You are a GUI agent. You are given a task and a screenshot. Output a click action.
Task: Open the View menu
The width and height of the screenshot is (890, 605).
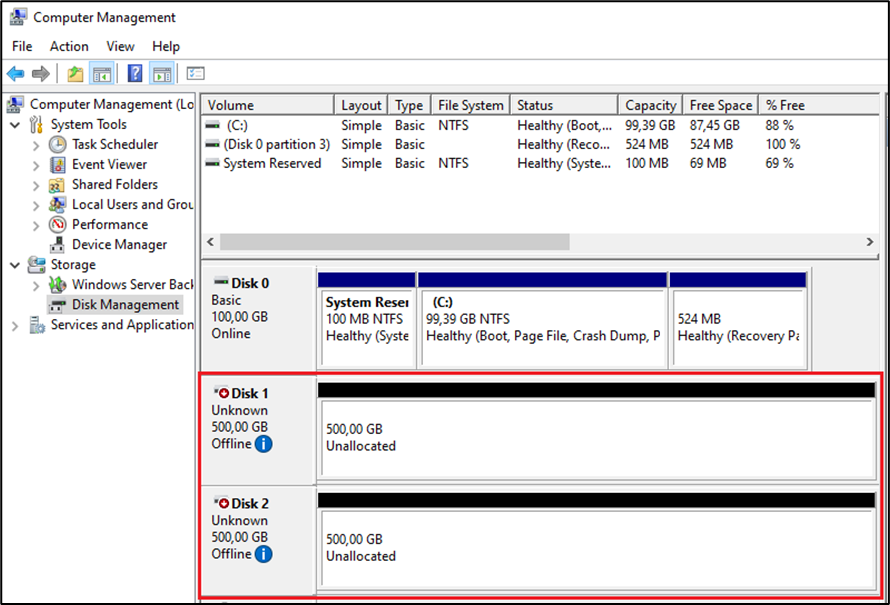(x=120, y=46)
